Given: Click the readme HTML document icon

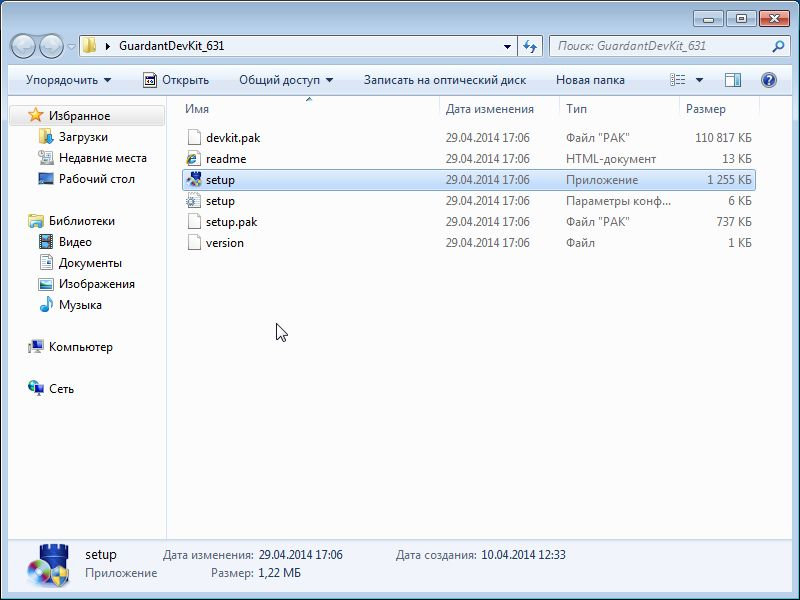Looking at the screenshot, I should click(x=195, y=159).
